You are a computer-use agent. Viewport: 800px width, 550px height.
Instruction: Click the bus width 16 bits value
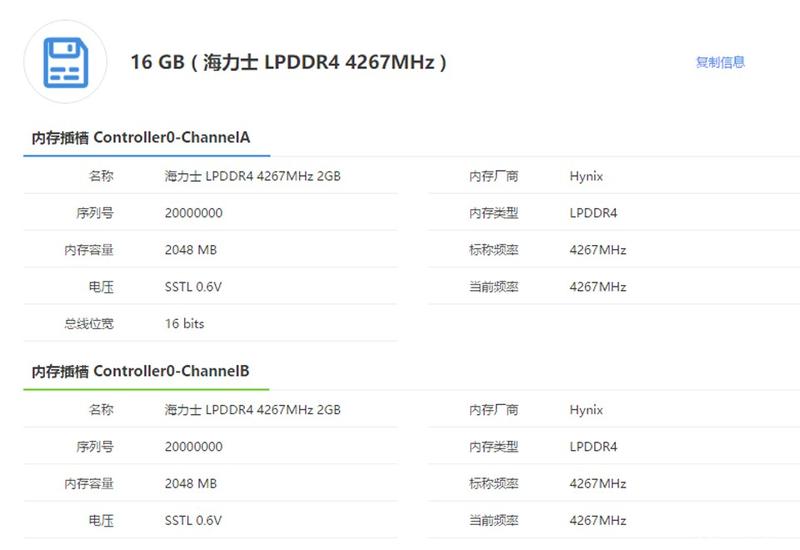click(184, 323)
